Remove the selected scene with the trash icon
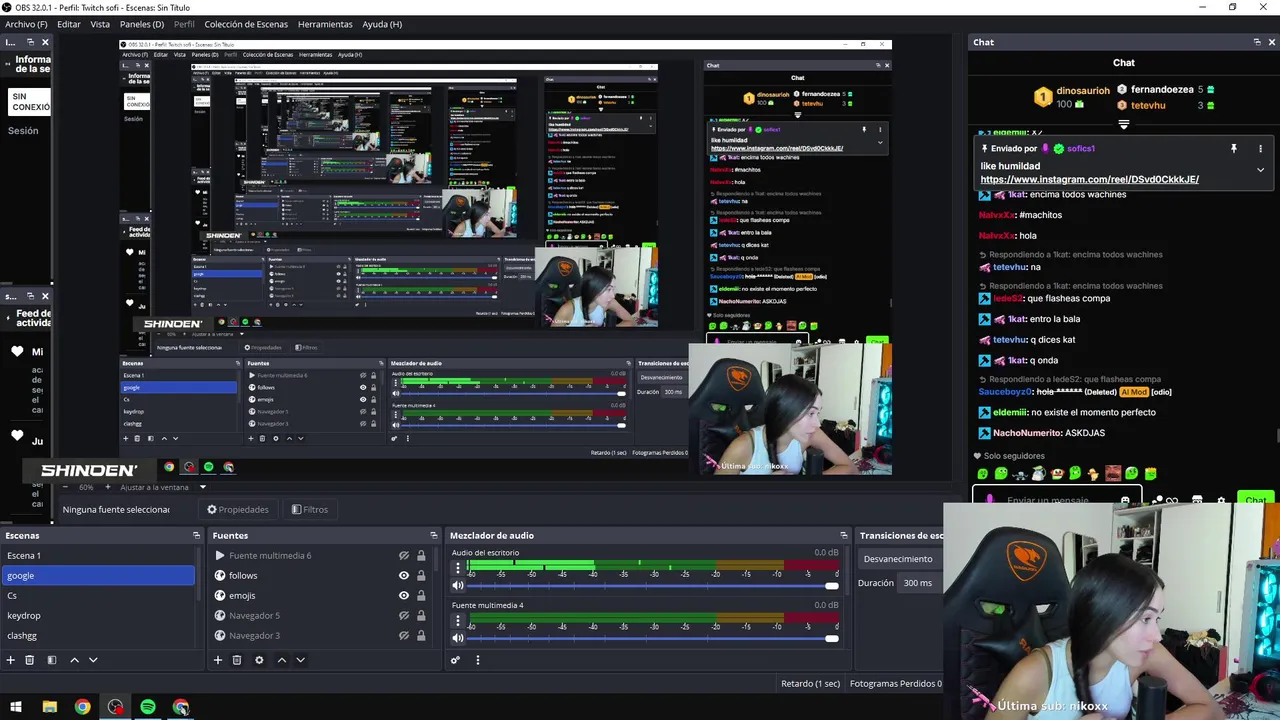The image size is (1280, 720). (x=30, y=660)
